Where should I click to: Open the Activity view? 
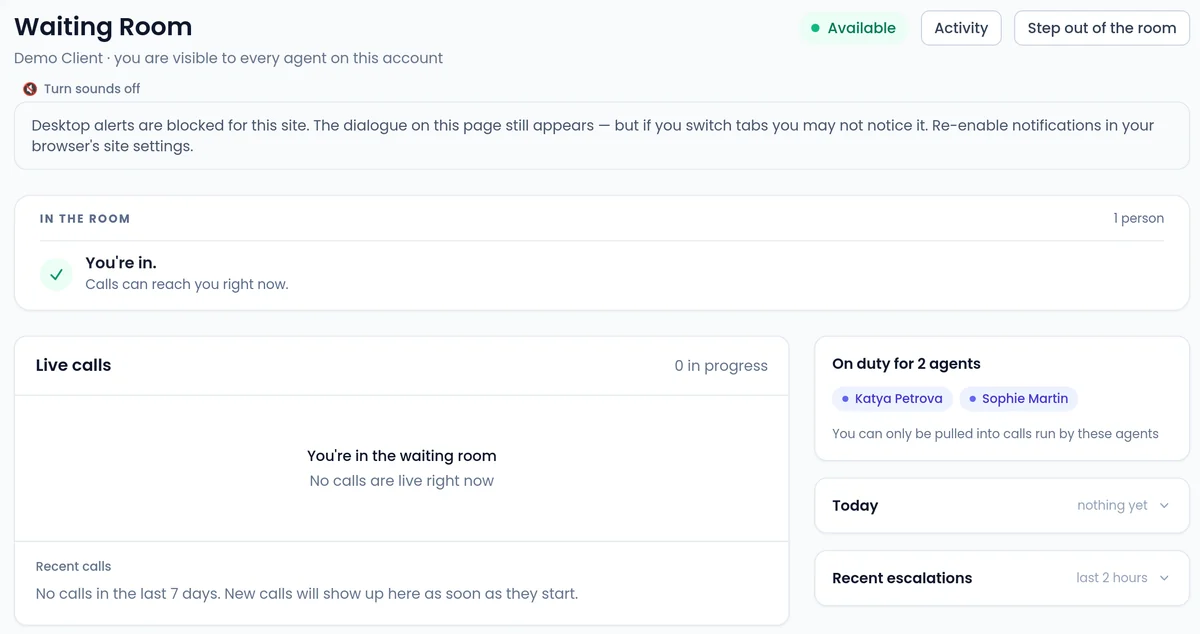point(961,28)
